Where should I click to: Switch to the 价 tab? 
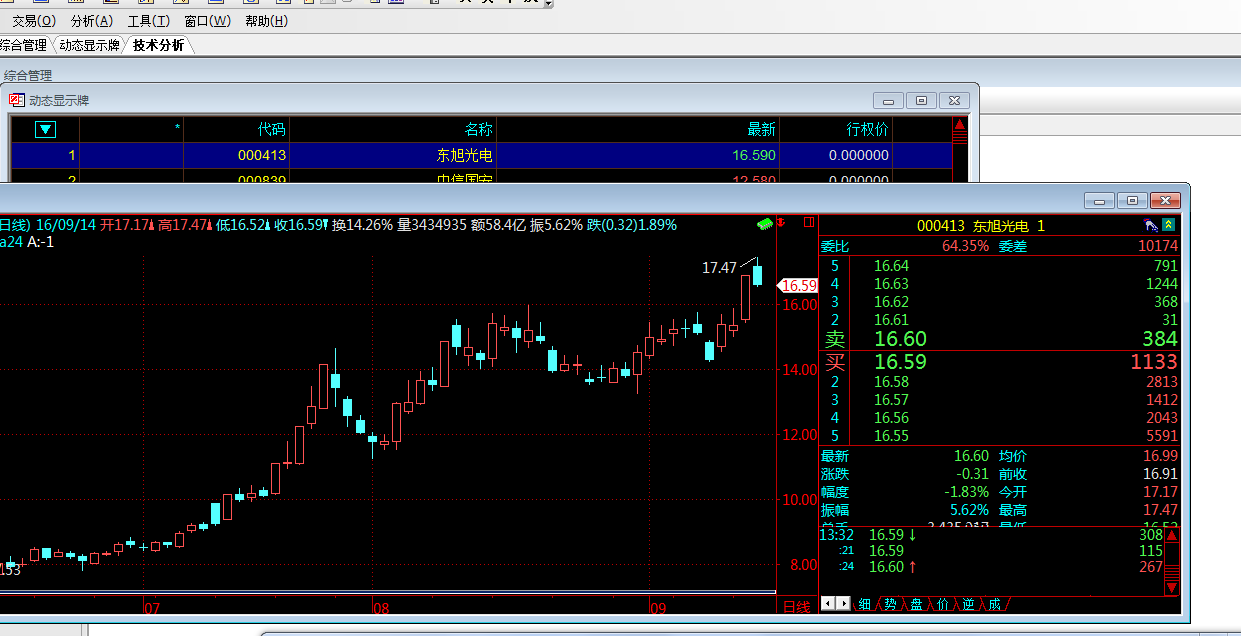(x=942, y=603)
